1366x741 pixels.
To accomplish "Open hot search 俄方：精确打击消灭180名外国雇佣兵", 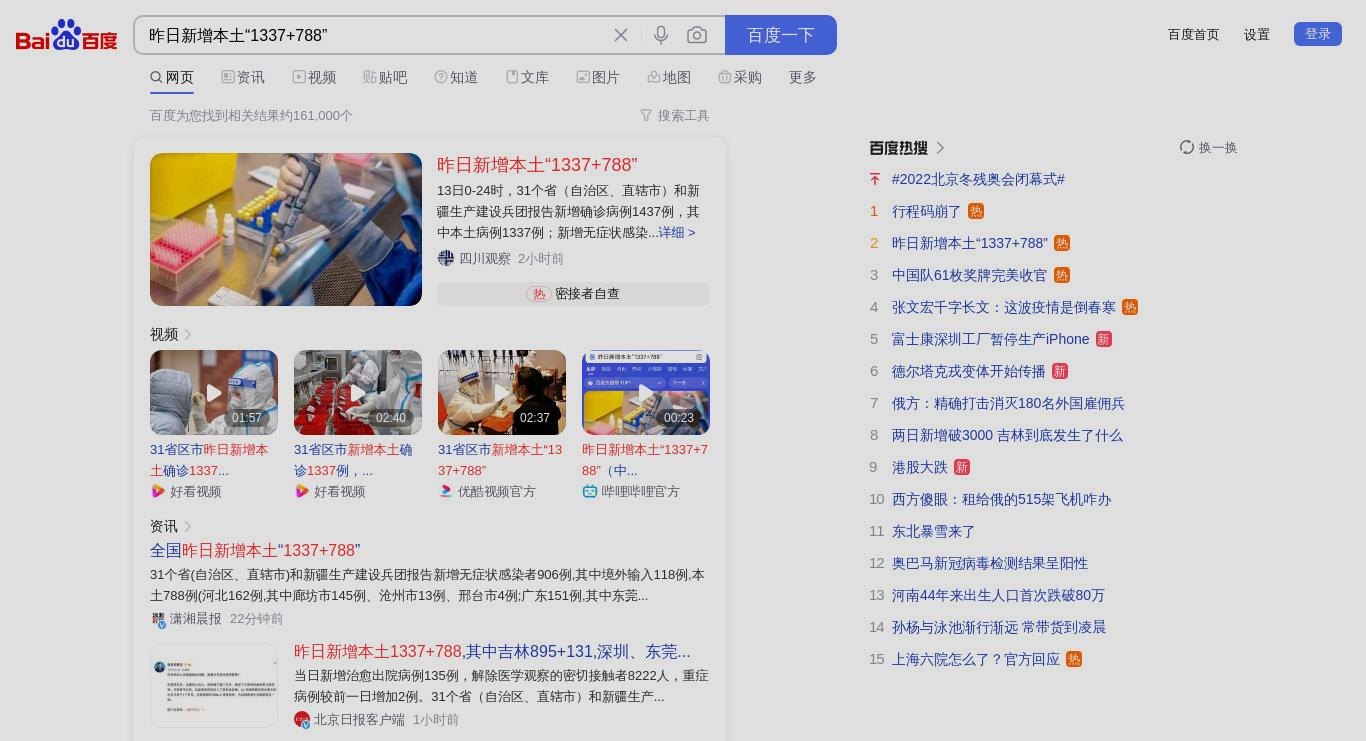I will tap(1008, 403).
